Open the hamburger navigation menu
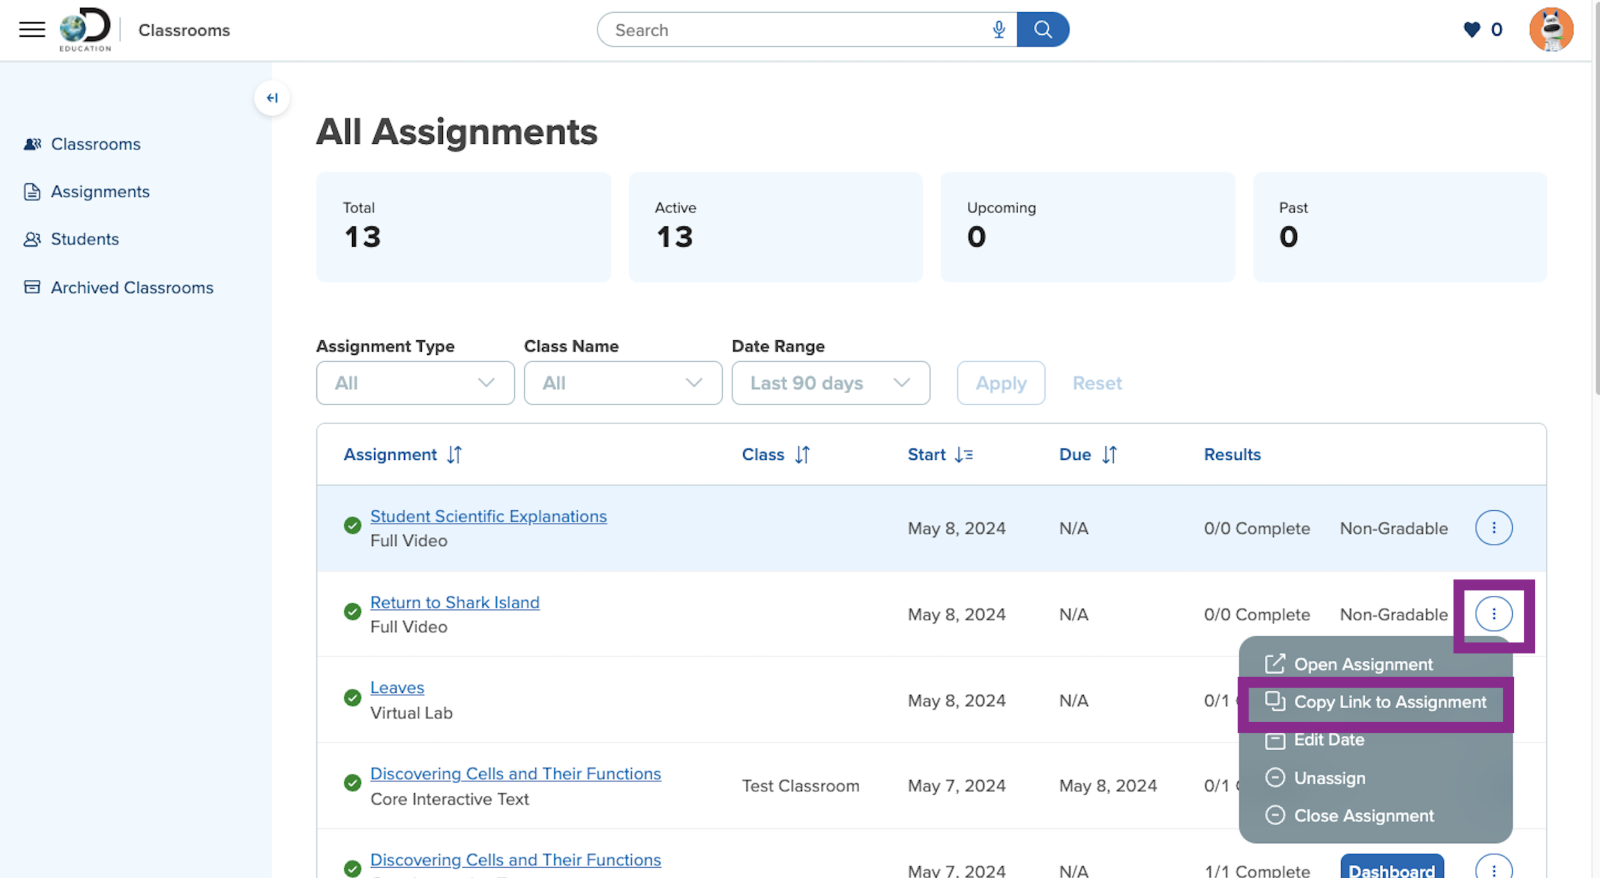The height and width of the screenshot is (878, 1600). (32, 30)
